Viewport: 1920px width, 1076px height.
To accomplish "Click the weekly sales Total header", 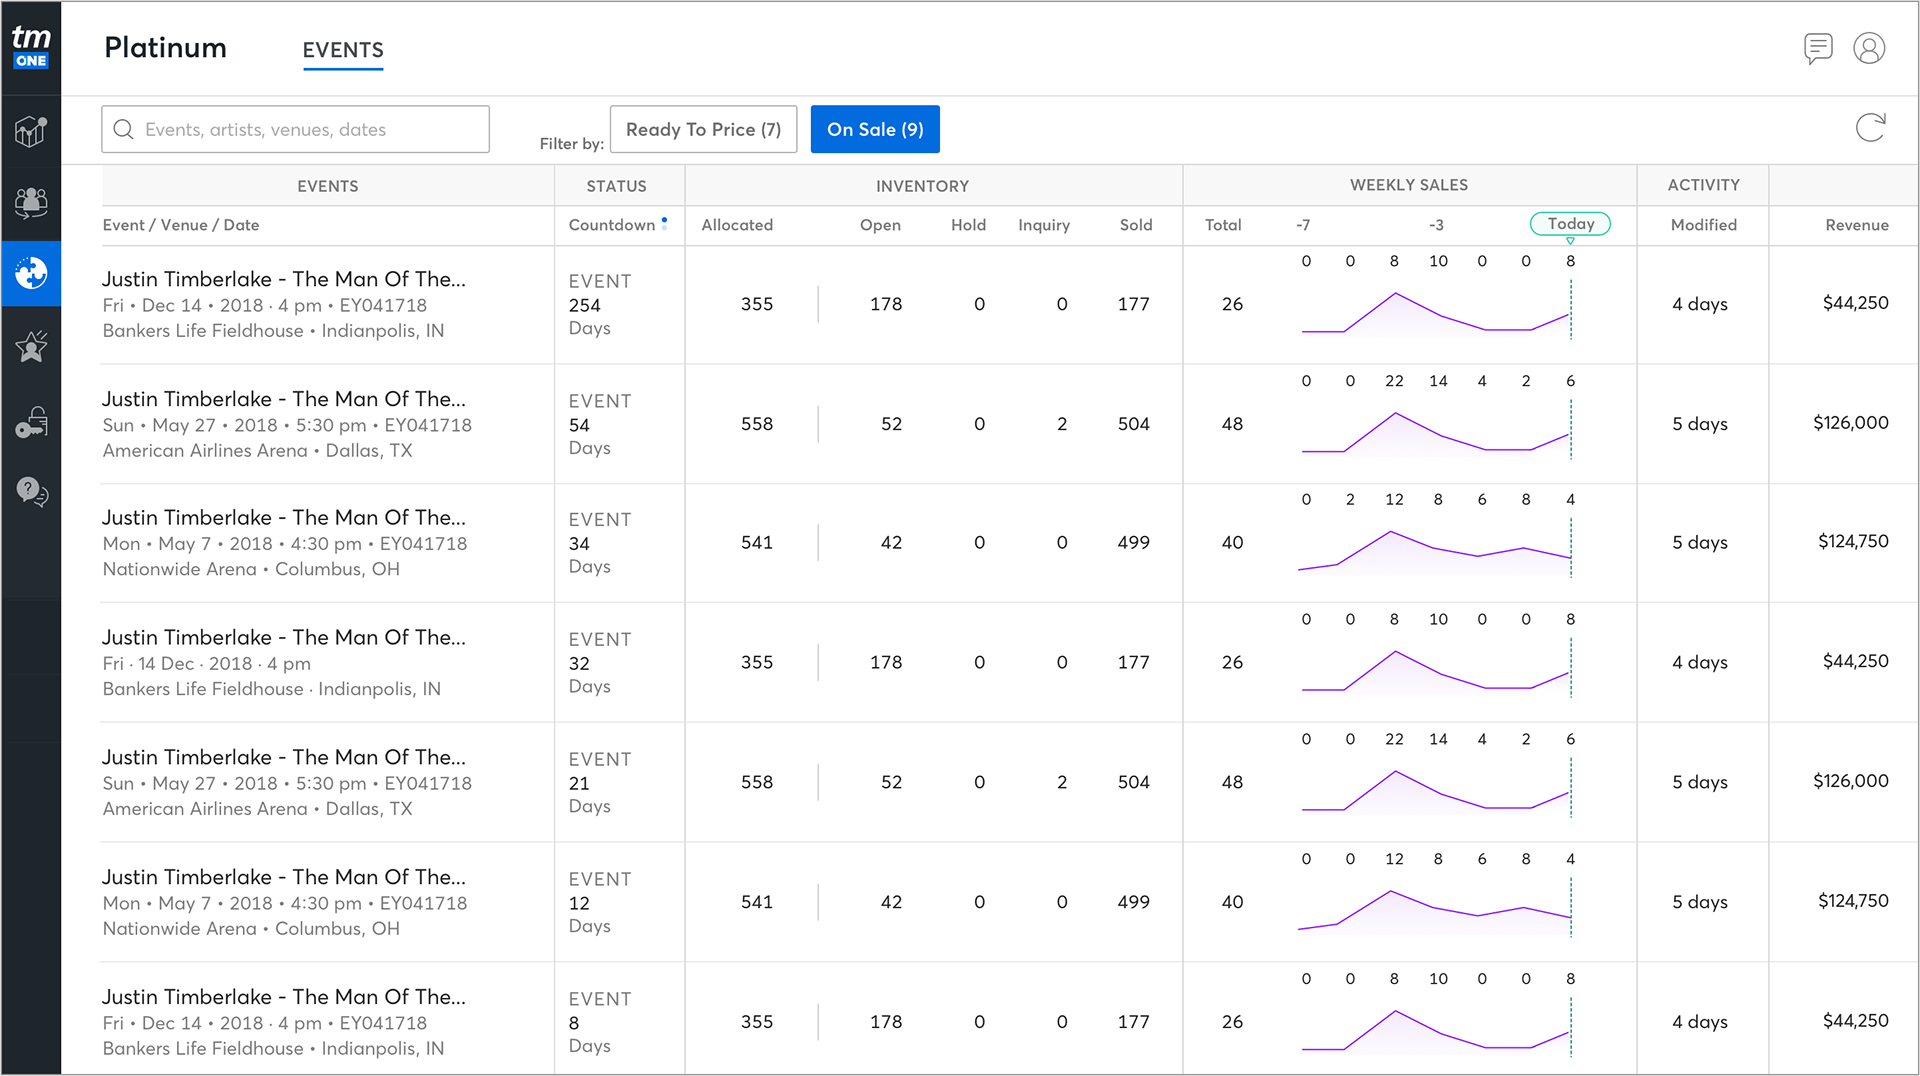I will click(1223, 225).
